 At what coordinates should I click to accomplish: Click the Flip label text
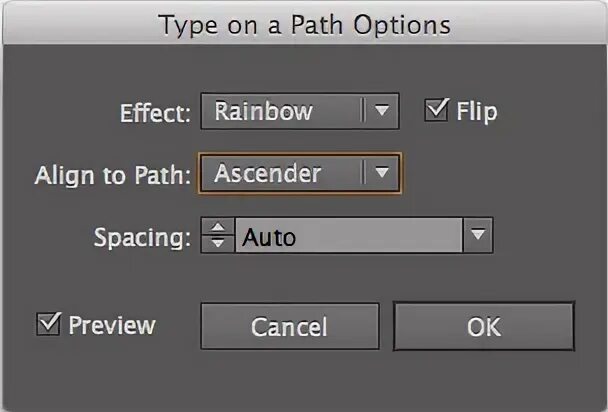point(476,111)
